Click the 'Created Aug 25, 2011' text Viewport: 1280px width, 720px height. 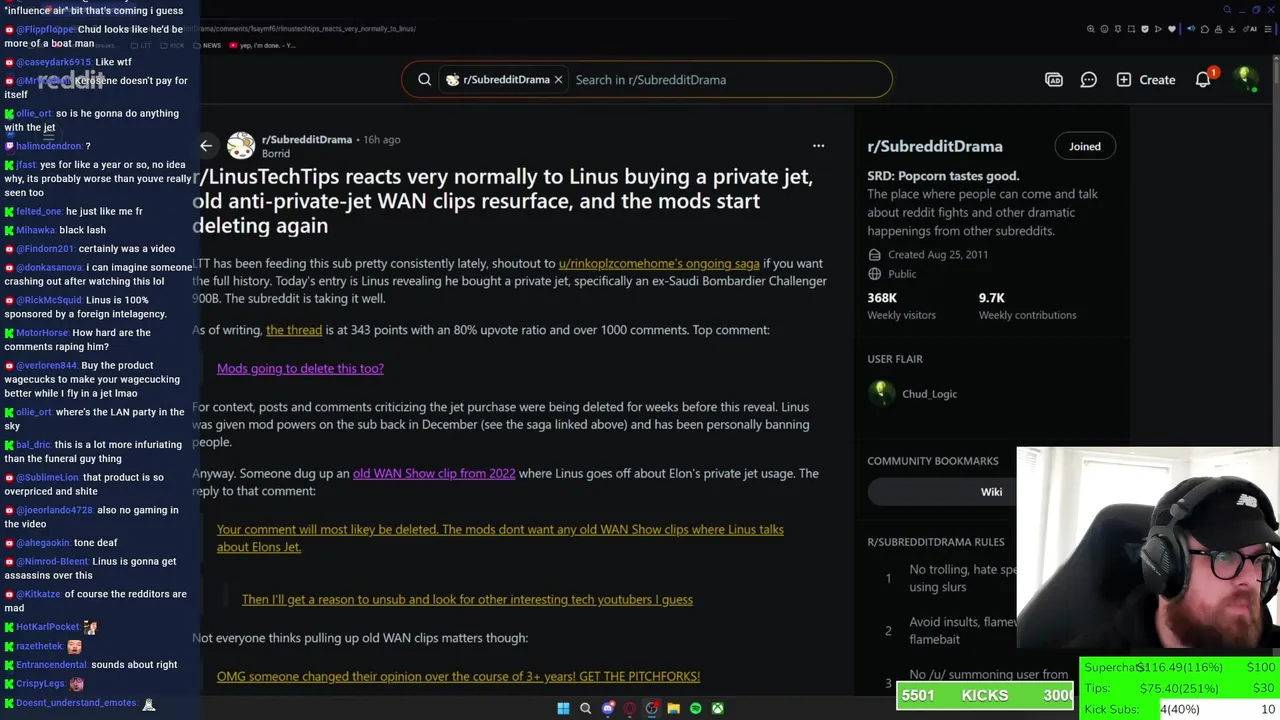tap(937, 255)
